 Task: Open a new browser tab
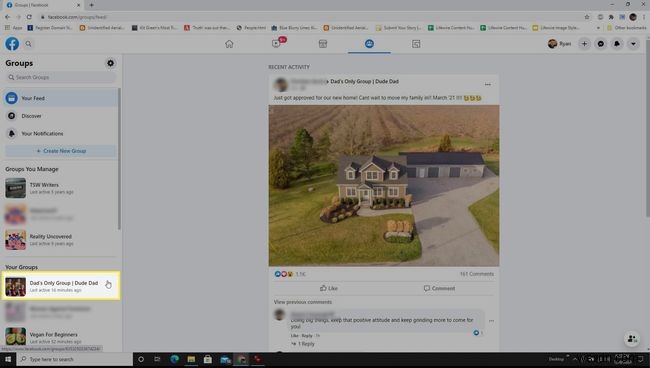pos(91,5)
